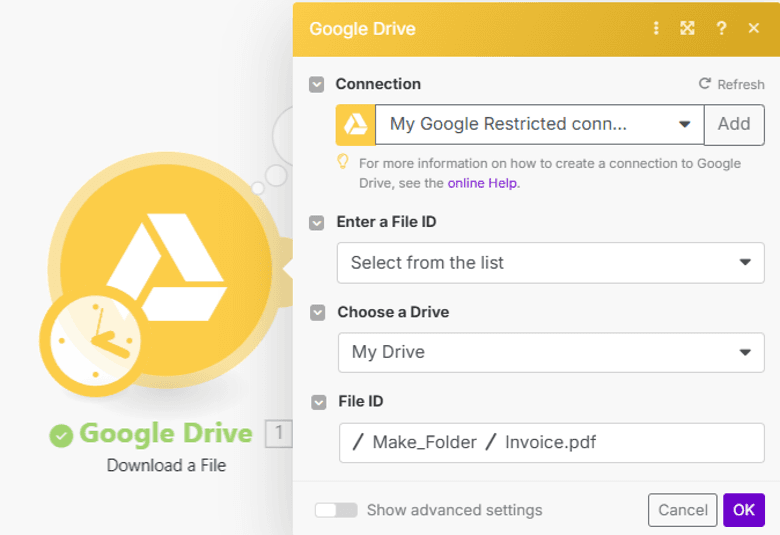Click the Google Drive logo beside connection field
Screen dimensions: 780x535
[x=355, y=124]
